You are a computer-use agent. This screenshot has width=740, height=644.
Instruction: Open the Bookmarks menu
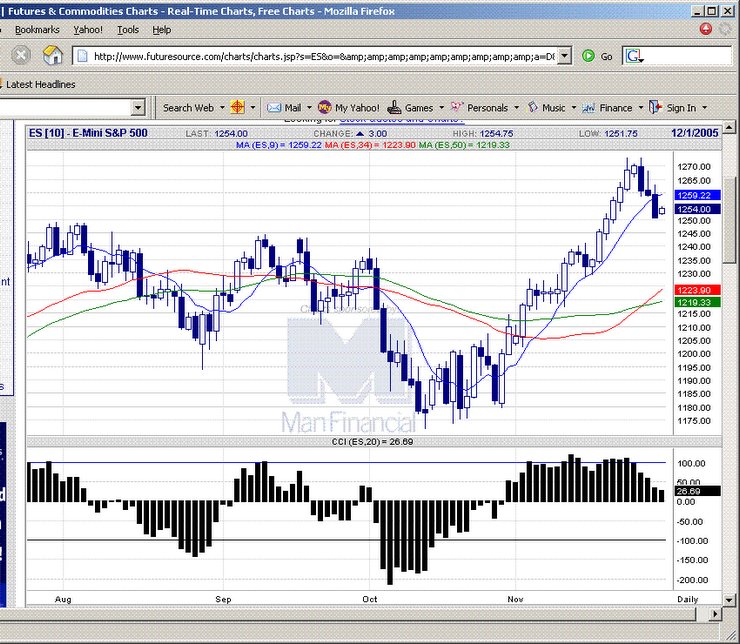(x=37, y=30)
